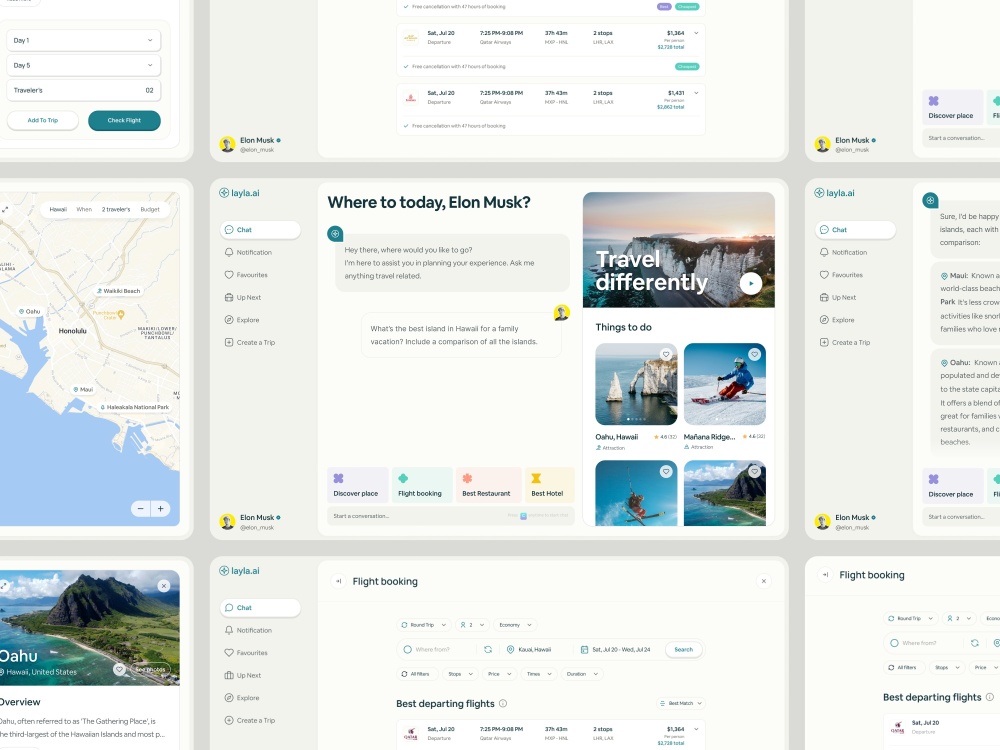The height and width of the screenshot is (750, 1000).
Task: Click the Add To Trip button
Action: pos(43,120)
